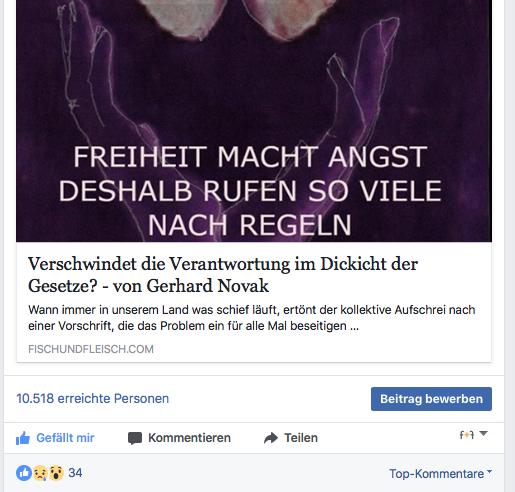The image size is (515, 492).
Task: Click the share arrow icon
Action: pos(271,438)
